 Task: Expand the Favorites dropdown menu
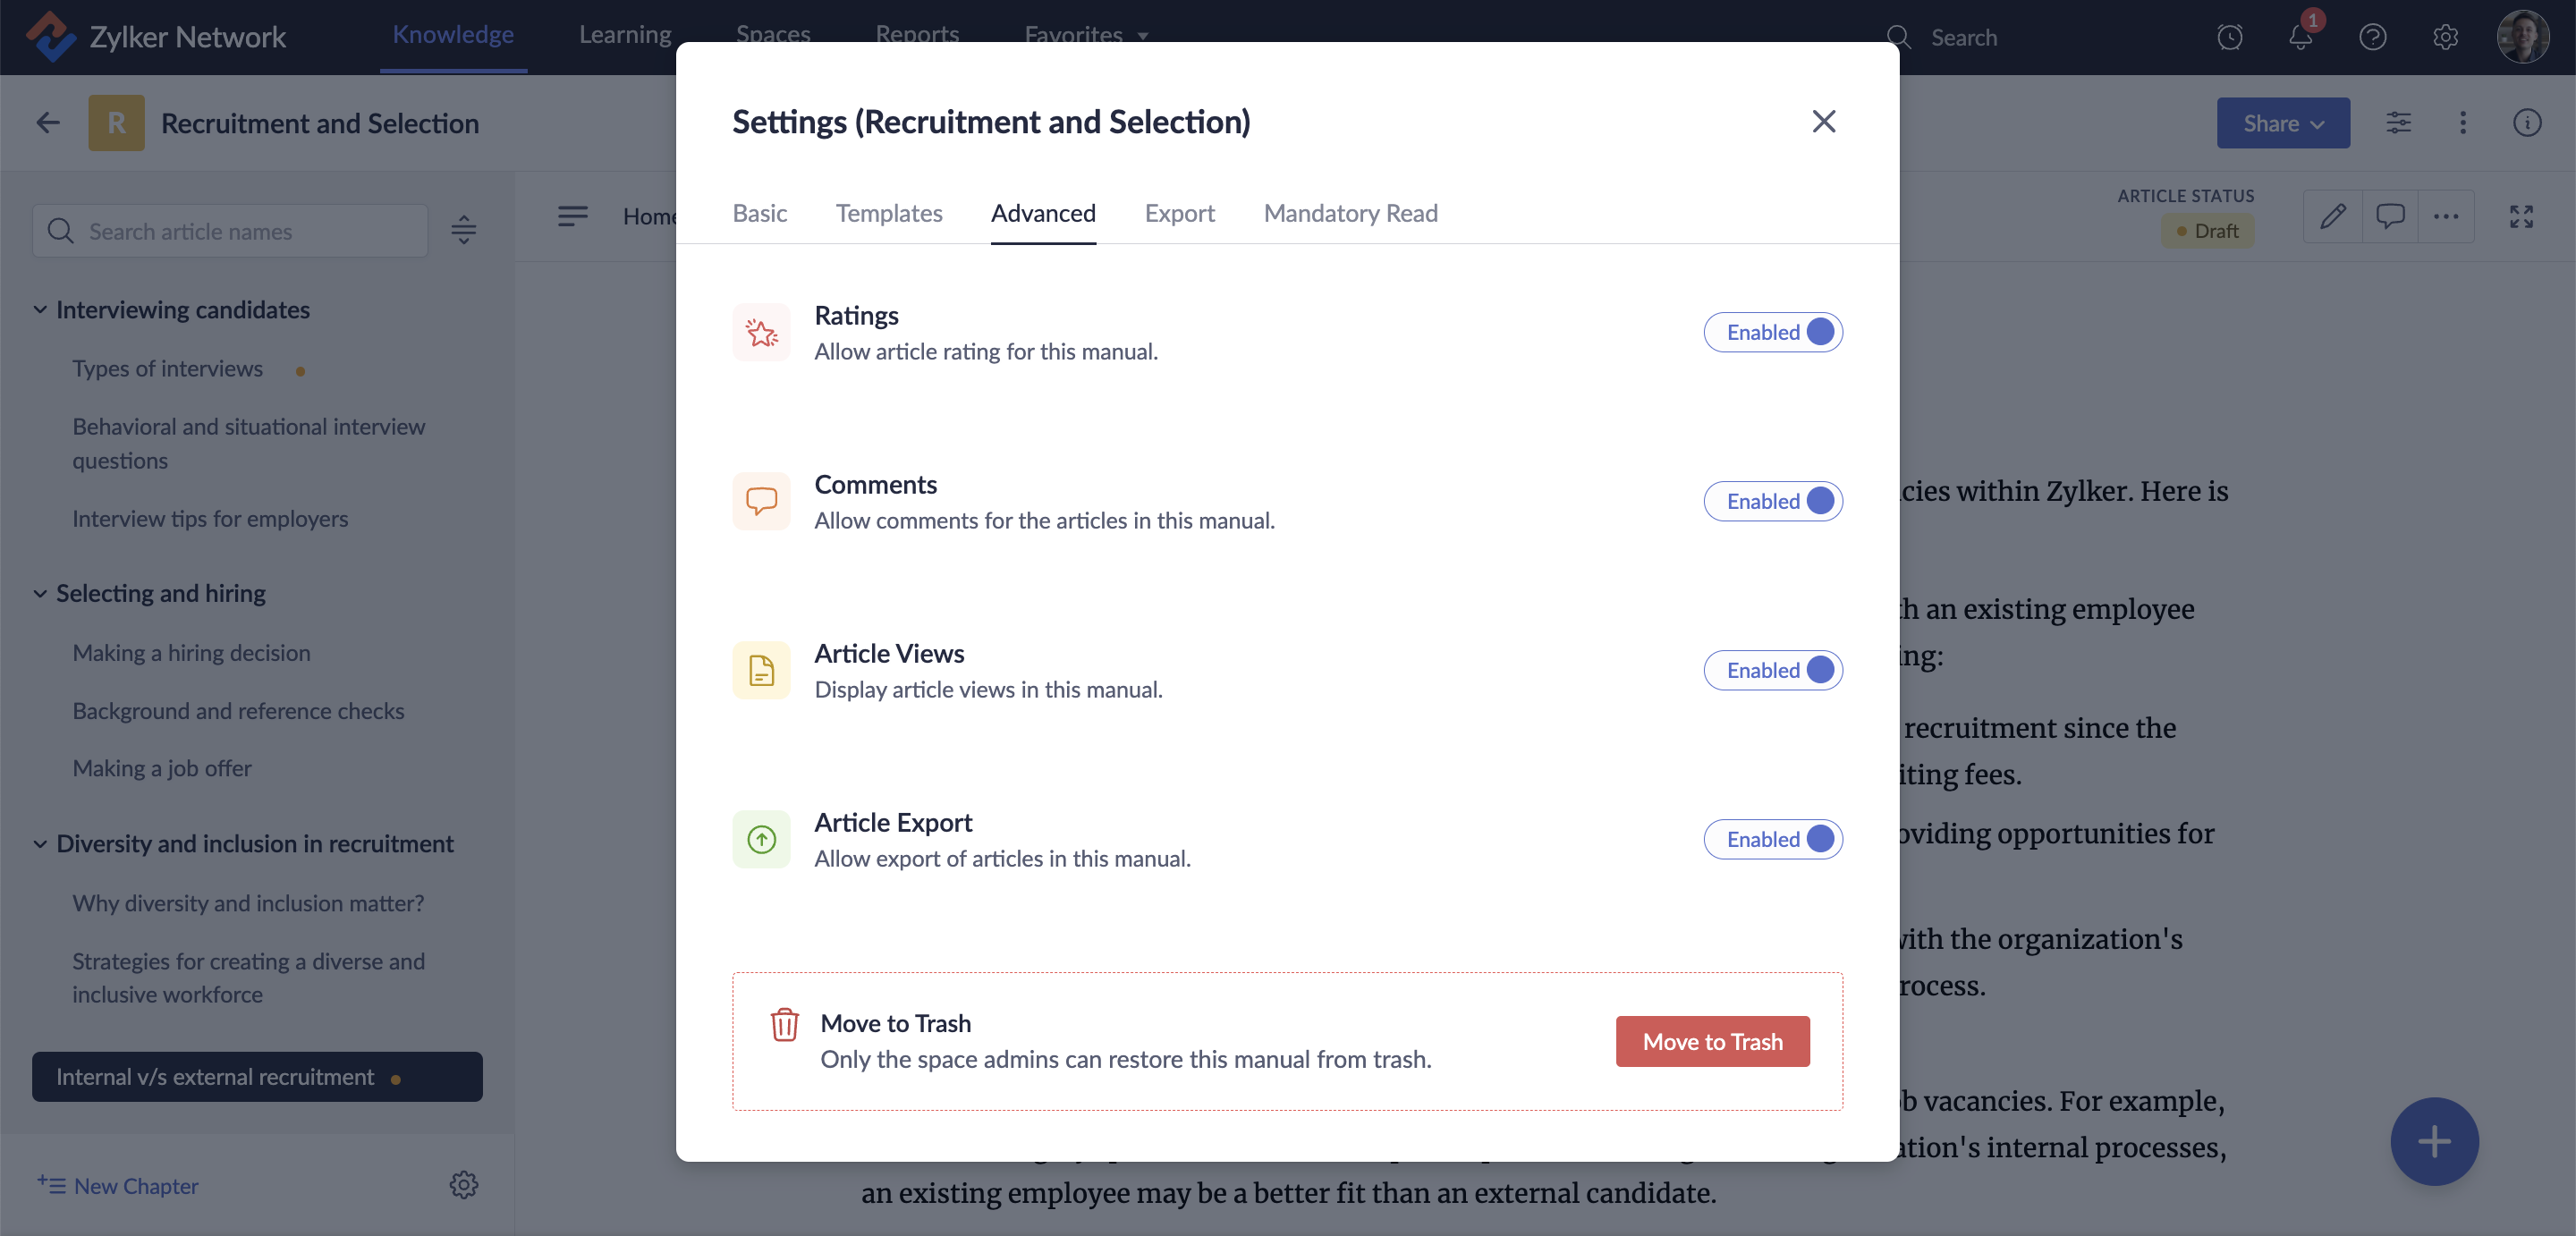pyautogui.click(x=1085, y=34)
